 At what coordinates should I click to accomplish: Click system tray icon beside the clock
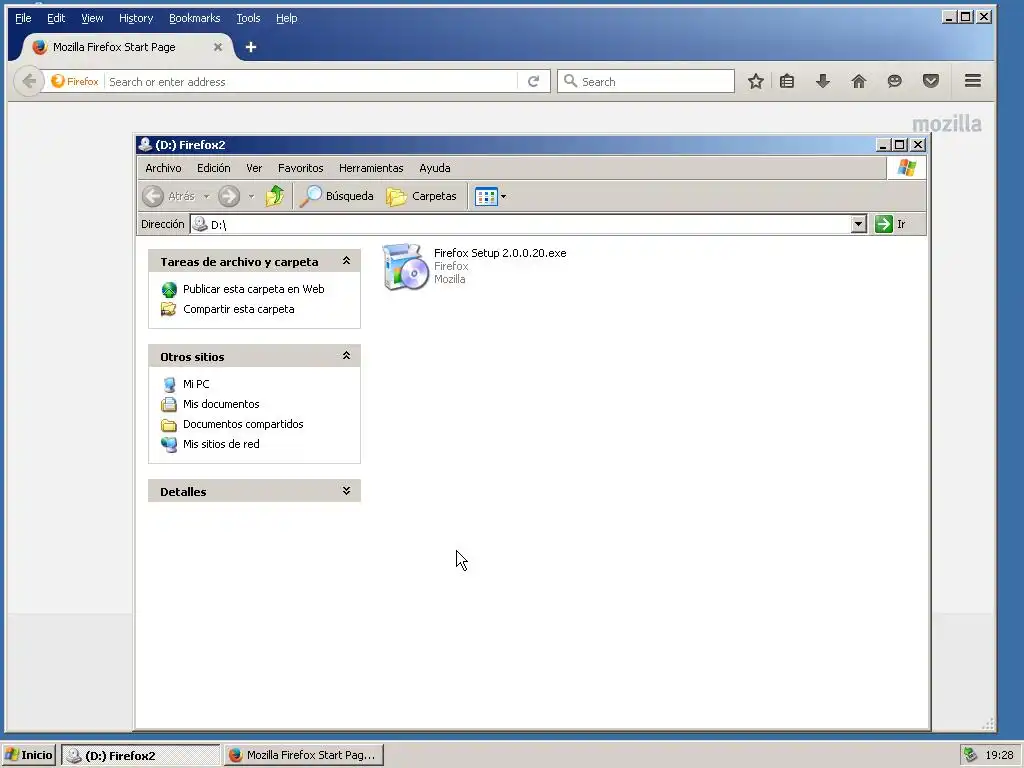[x=970, y=755]
